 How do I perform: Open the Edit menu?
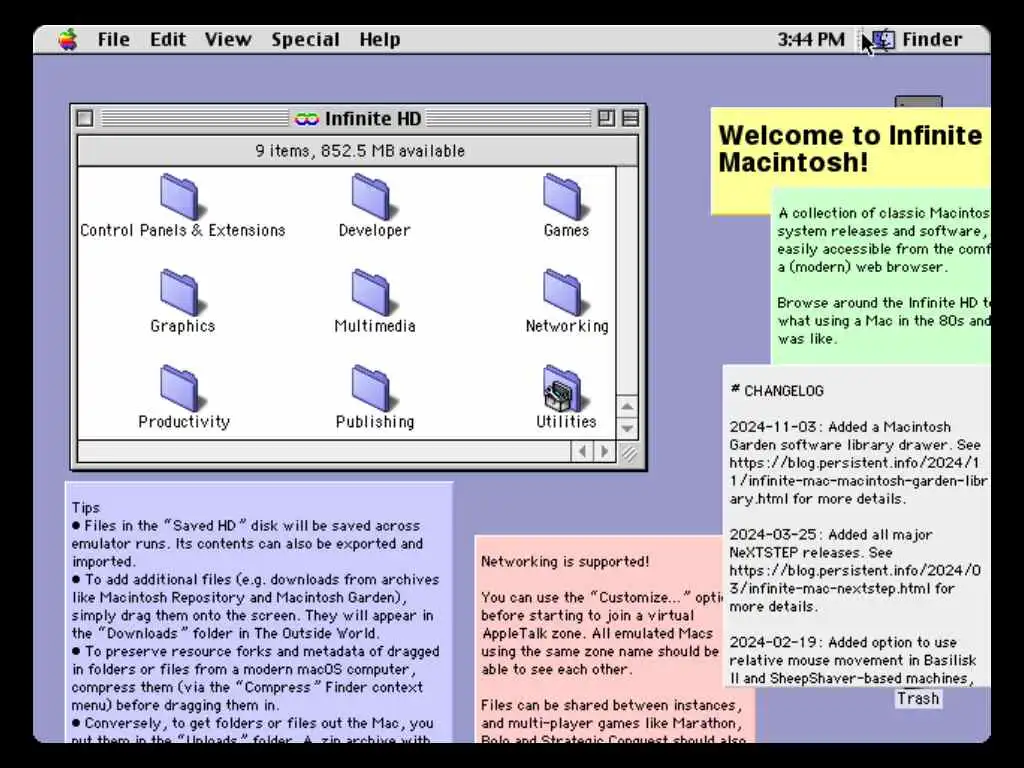pyautogui.click(x=168, y=40)
